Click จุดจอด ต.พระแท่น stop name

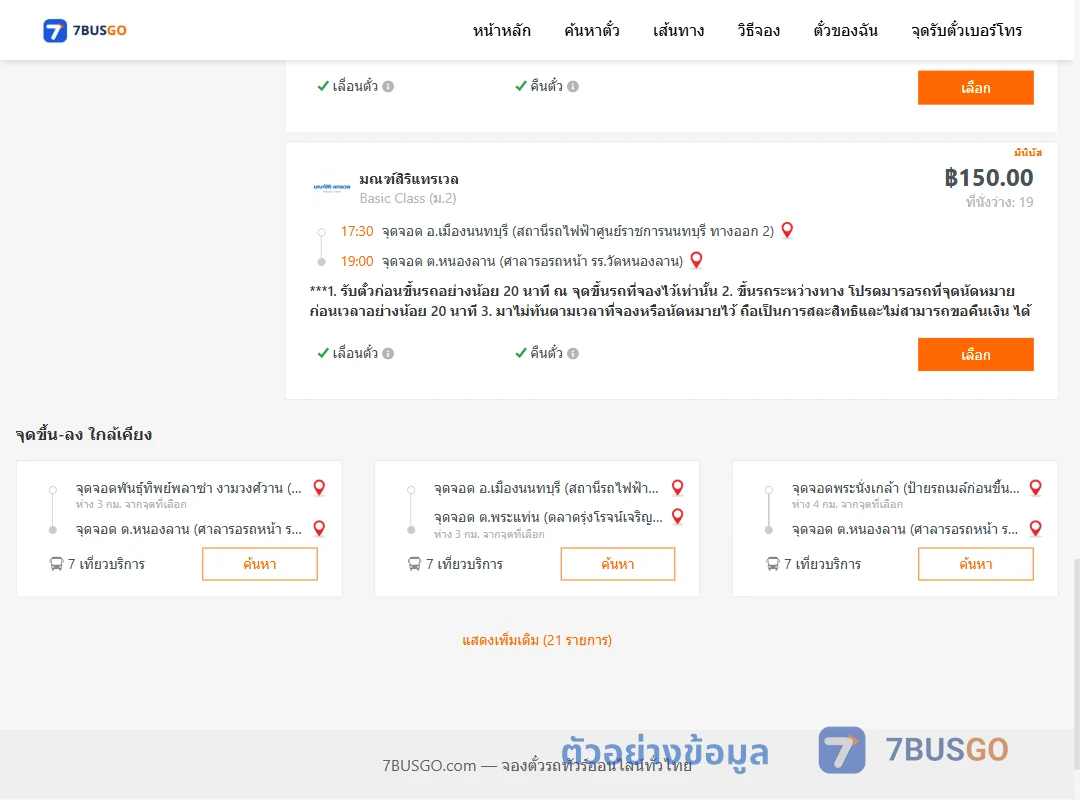pyautogui.click(x=548, y=517)
